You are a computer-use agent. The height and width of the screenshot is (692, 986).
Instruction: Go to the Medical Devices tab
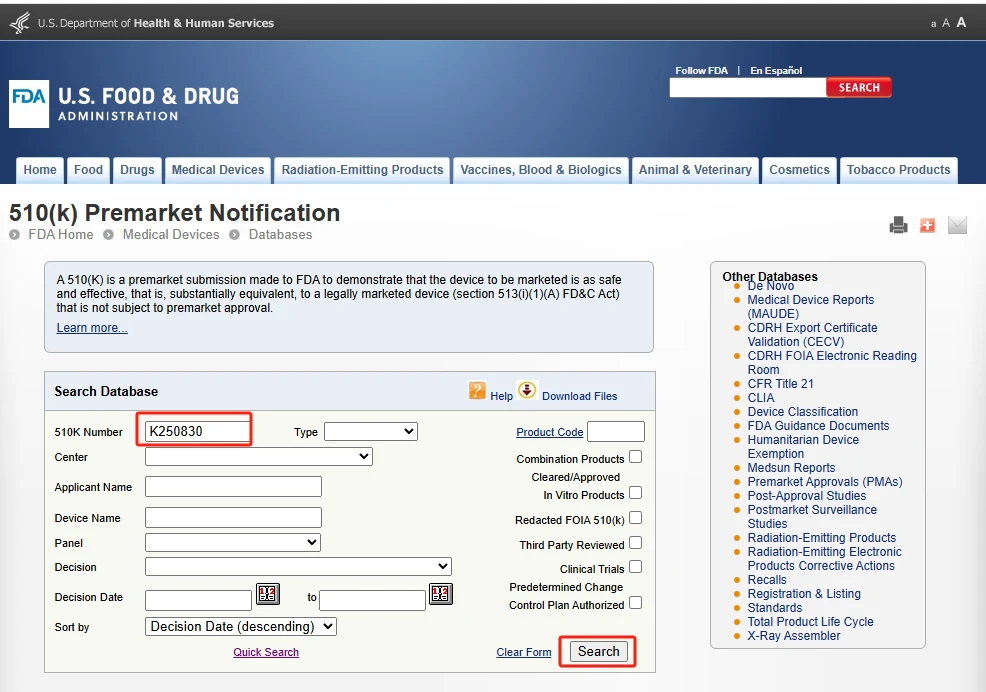pyautogui.click(x=218, y=170)
